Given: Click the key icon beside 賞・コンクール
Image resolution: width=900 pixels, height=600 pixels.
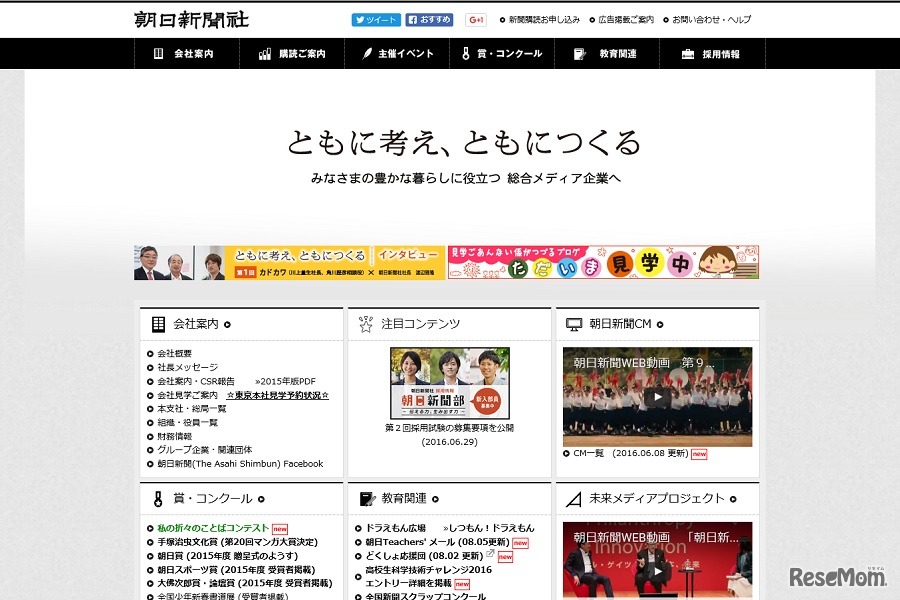Looking at the screenshot, I should (x=466, y=54).
